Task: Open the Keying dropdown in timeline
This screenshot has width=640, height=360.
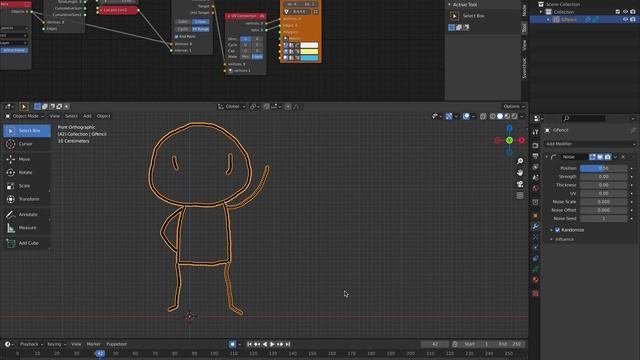Action: tap(56, 344)
